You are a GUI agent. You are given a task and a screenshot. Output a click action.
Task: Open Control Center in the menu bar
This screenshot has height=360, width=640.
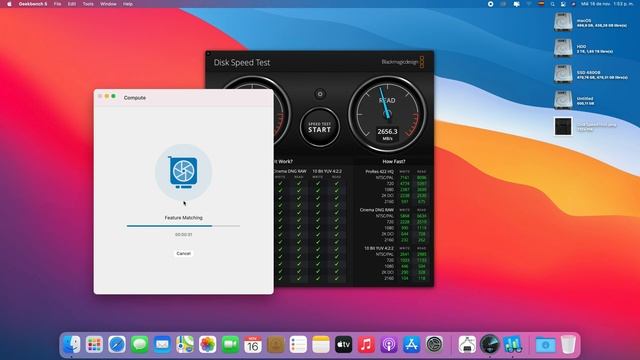pos(563,4)
